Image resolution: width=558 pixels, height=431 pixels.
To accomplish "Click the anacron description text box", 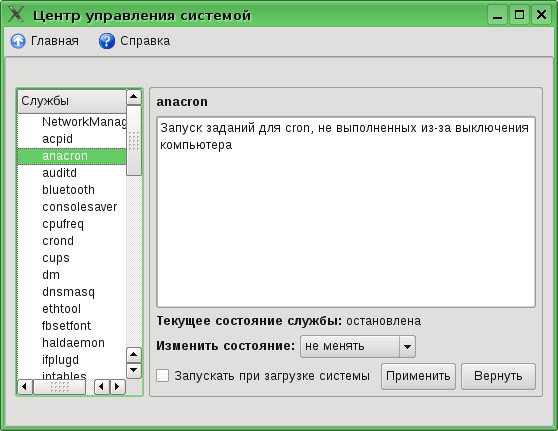I will (x=346, y=212).
